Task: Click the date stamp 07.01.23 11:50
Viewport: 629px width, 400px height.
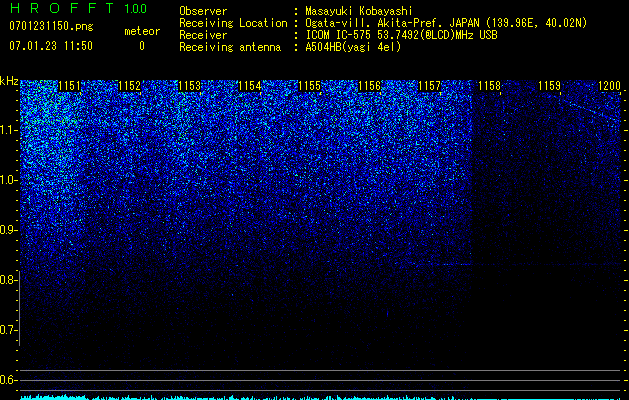Action: (51, 46)
